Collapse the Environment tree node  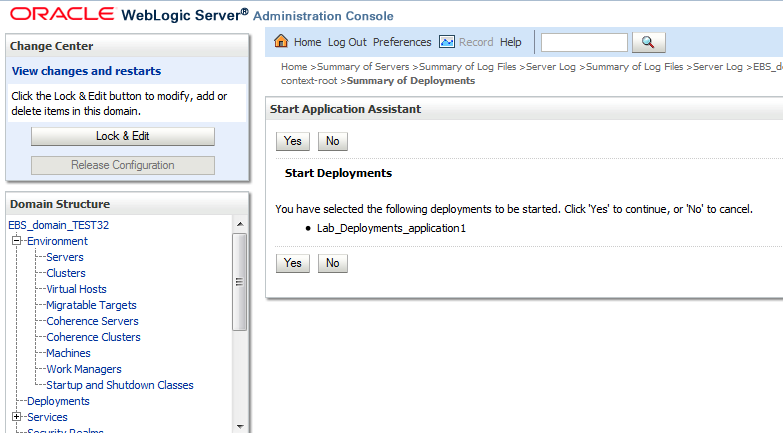click(x=16, y=241)
